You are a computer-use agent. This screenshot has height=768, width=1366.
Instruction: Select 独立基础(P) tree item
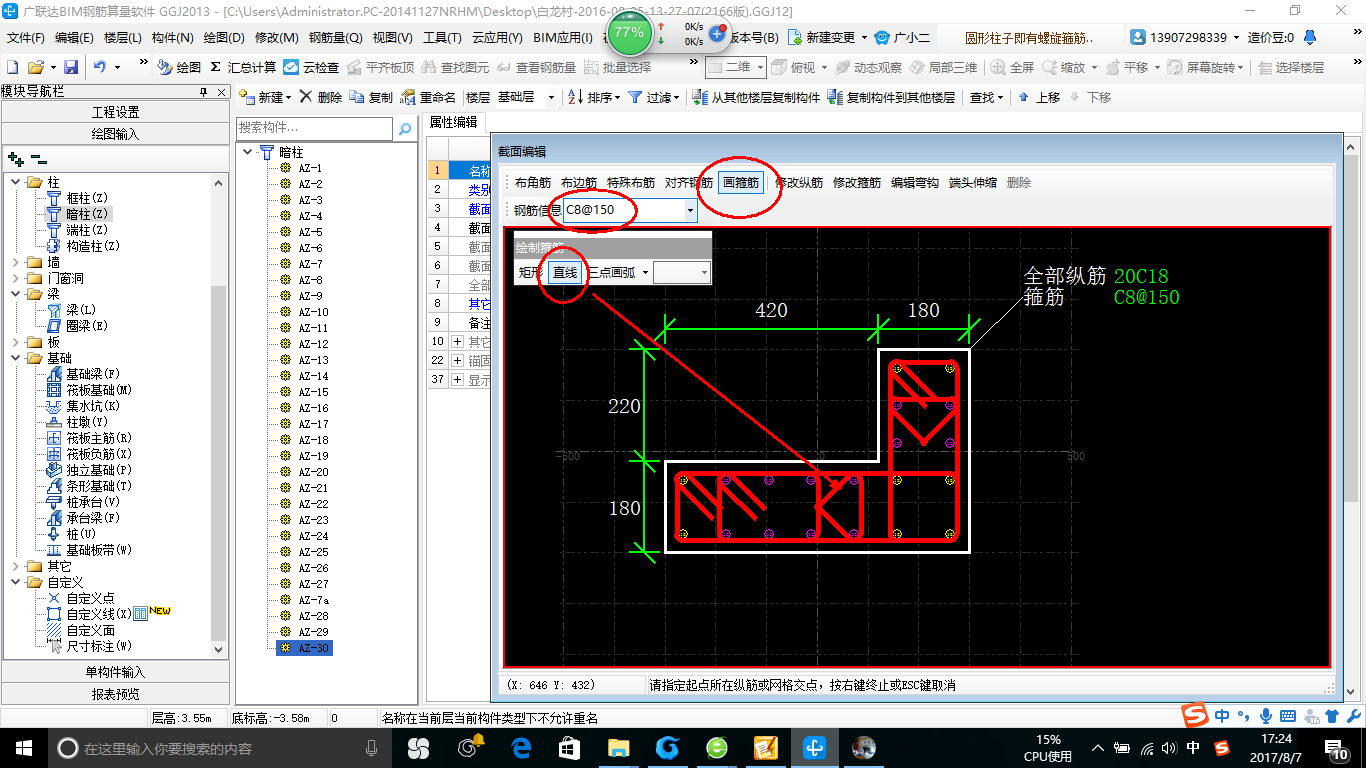89,470
